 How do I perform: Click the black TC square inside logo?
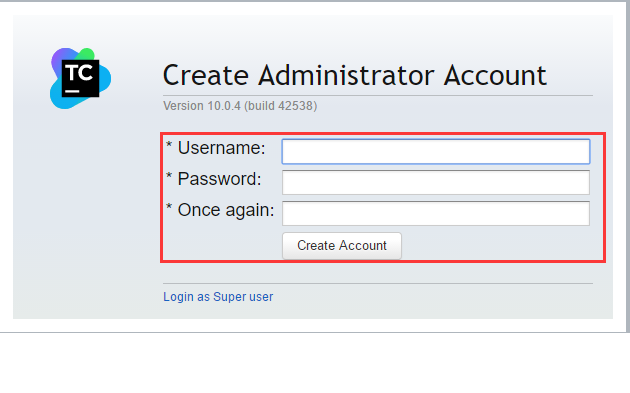[x=80, y=78]
